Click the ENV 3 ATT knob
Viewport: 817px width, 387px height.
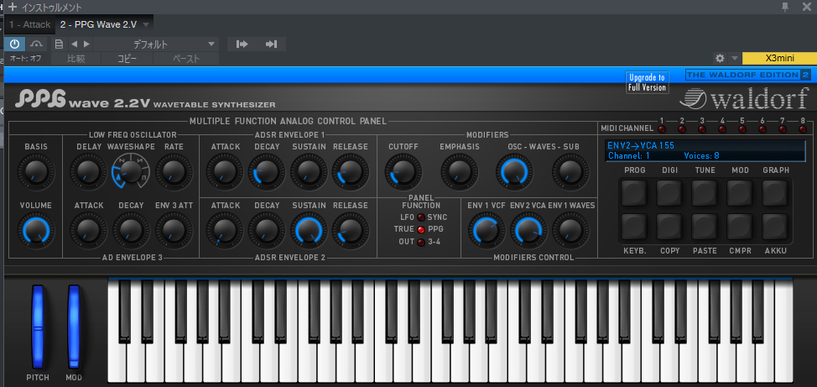pos(174,230)
